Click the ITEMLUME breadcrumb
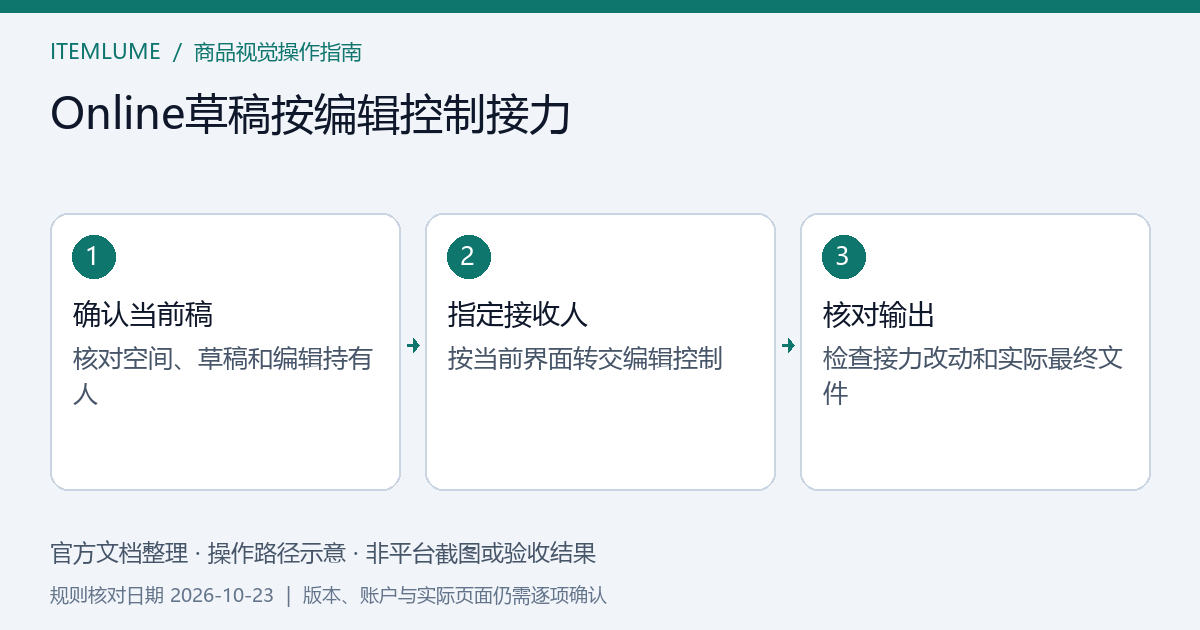 click(105, 52)
